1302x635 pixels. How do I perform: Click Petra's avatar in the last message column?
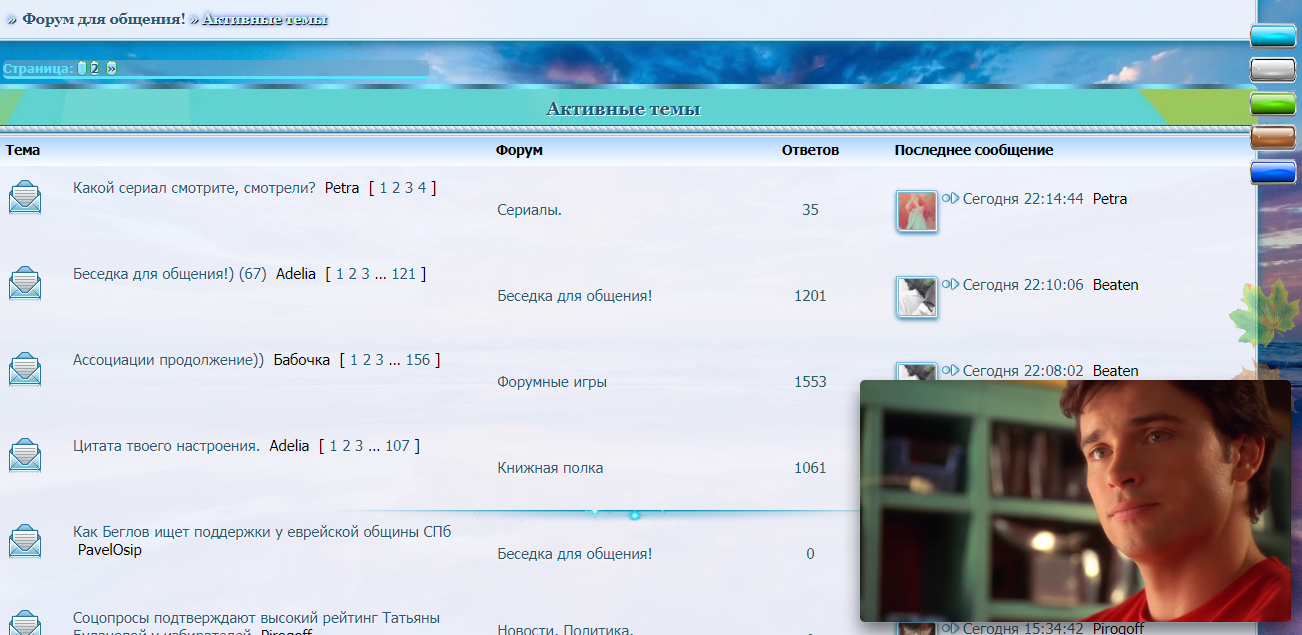(916, 211)
